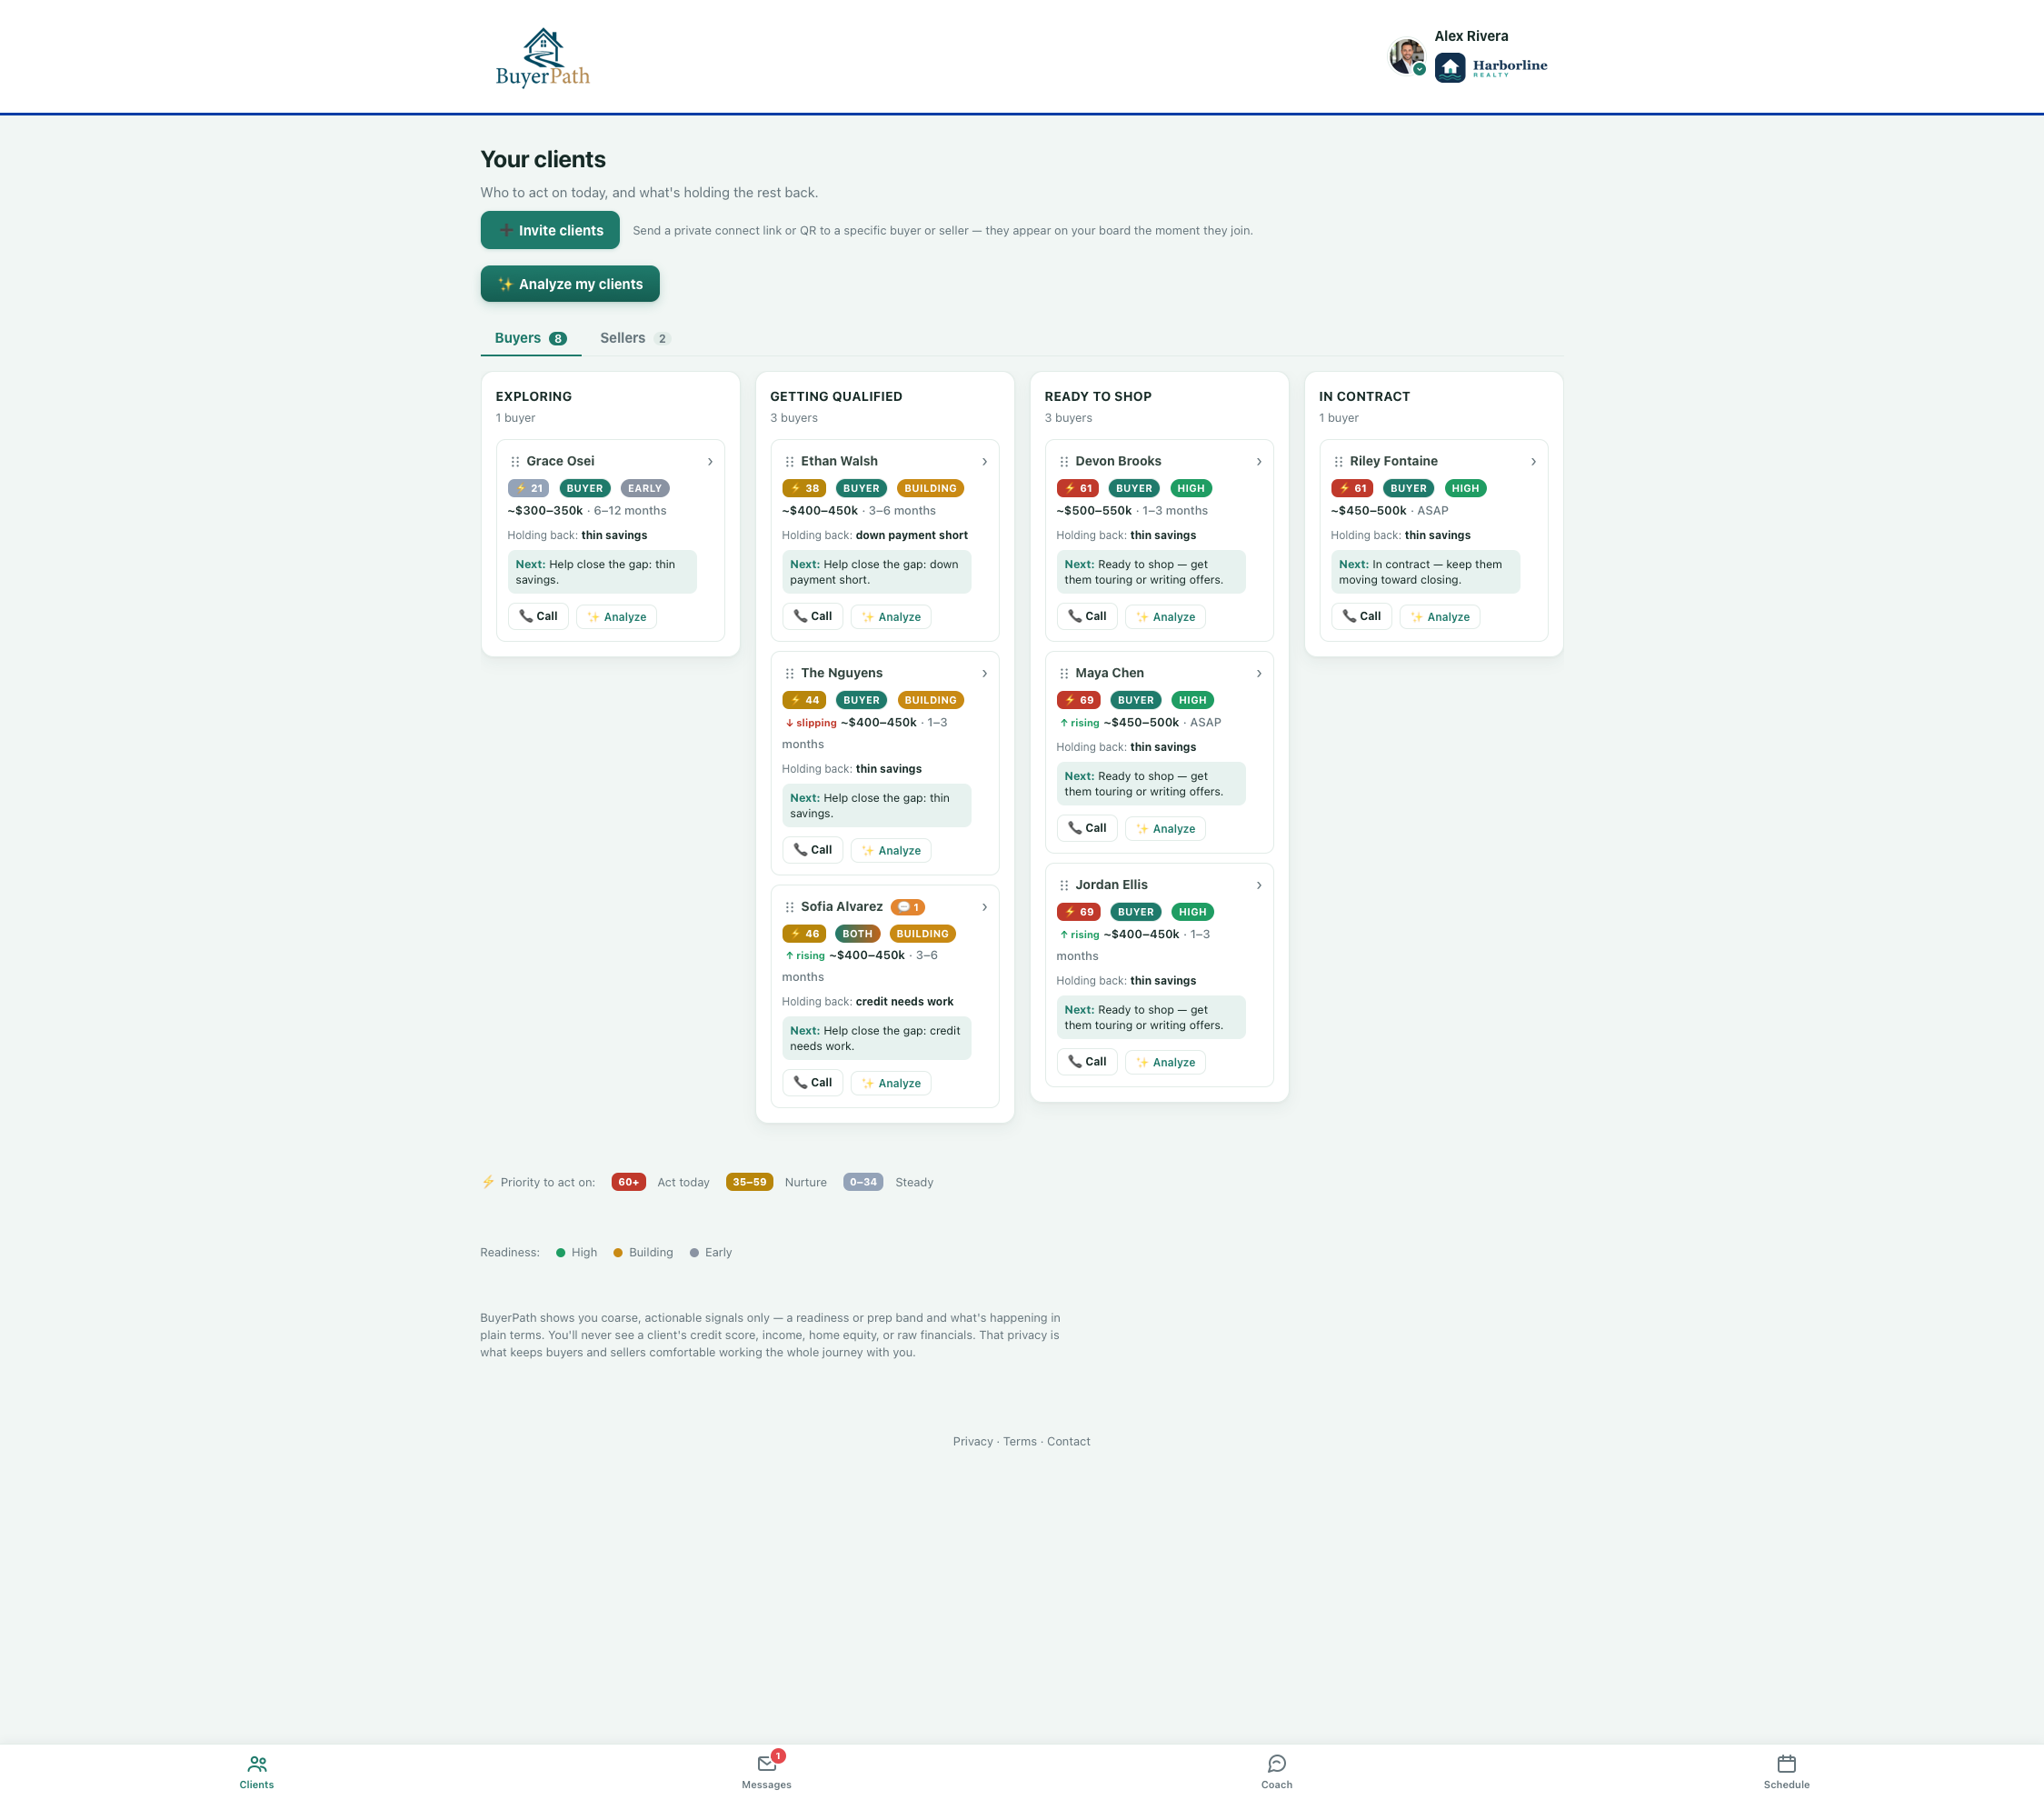Analyze Jordan Ellis
2044x1800 pixels.
tap(1165, 1063)
